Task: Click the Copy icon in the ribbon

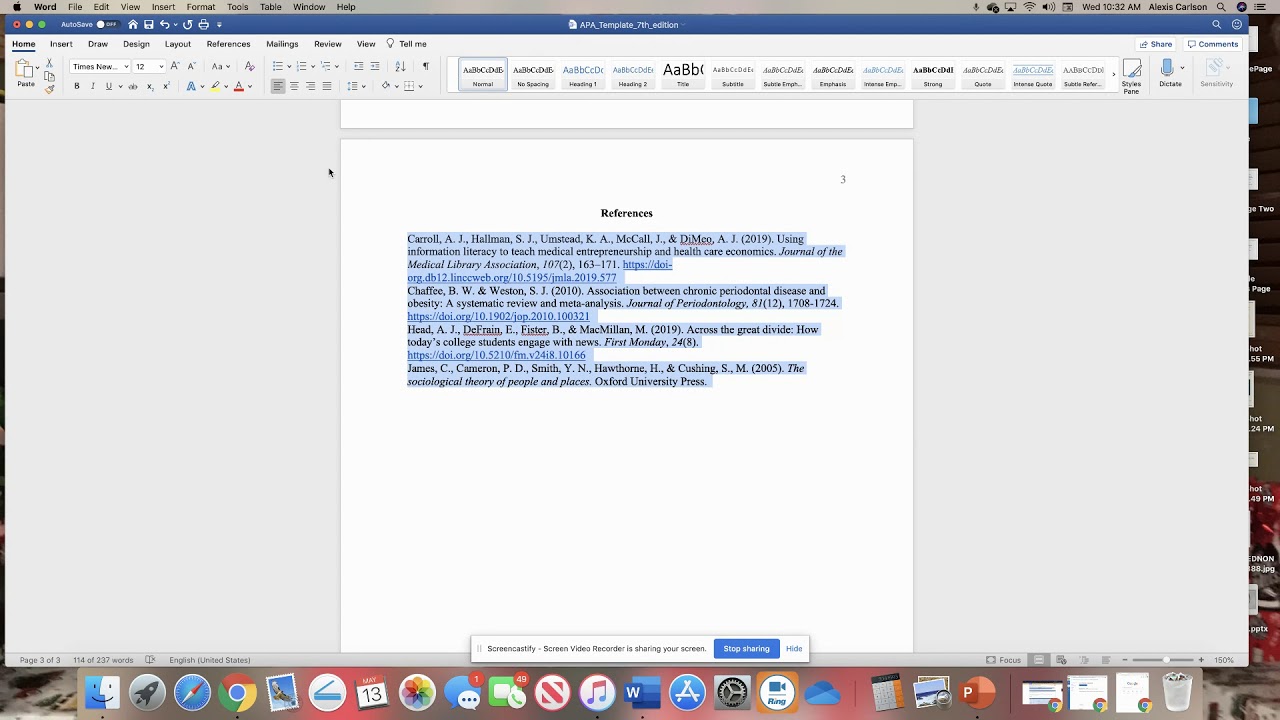Action: tap(49, 76)
